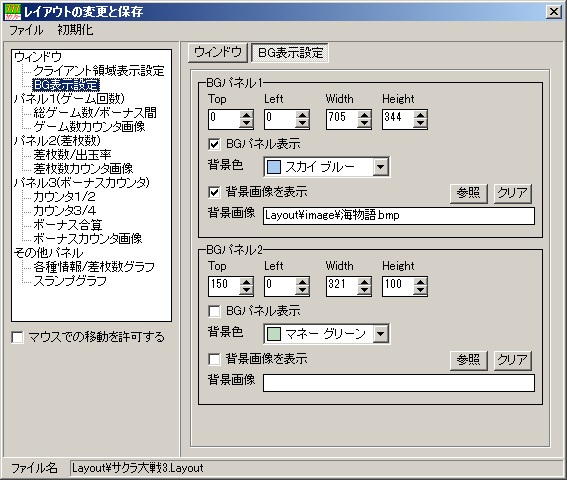
Task: Switch to the ウィンドウ tab
Action: 218,52
